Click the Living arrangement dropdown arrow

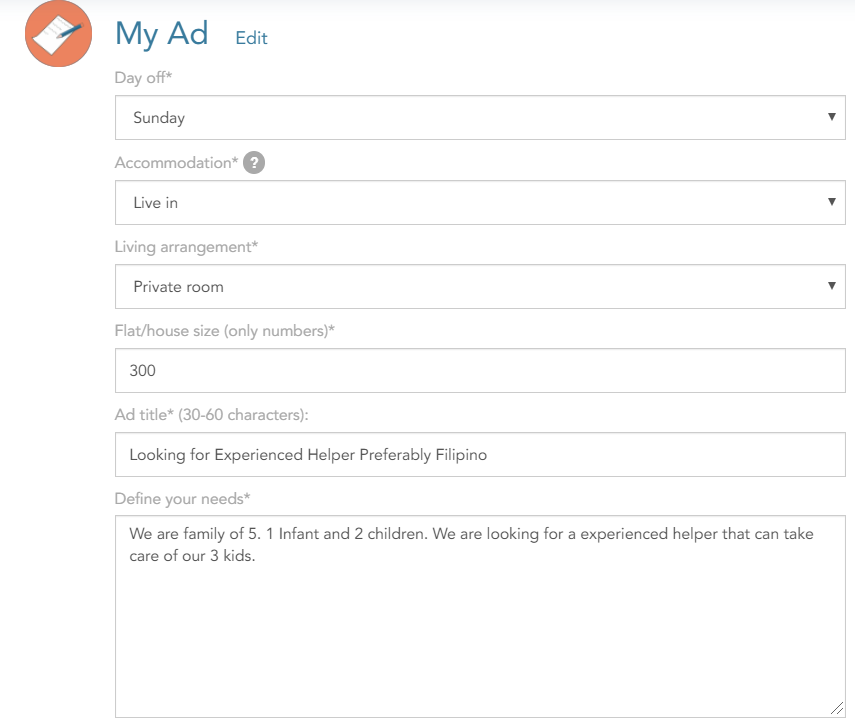point(832,286)
